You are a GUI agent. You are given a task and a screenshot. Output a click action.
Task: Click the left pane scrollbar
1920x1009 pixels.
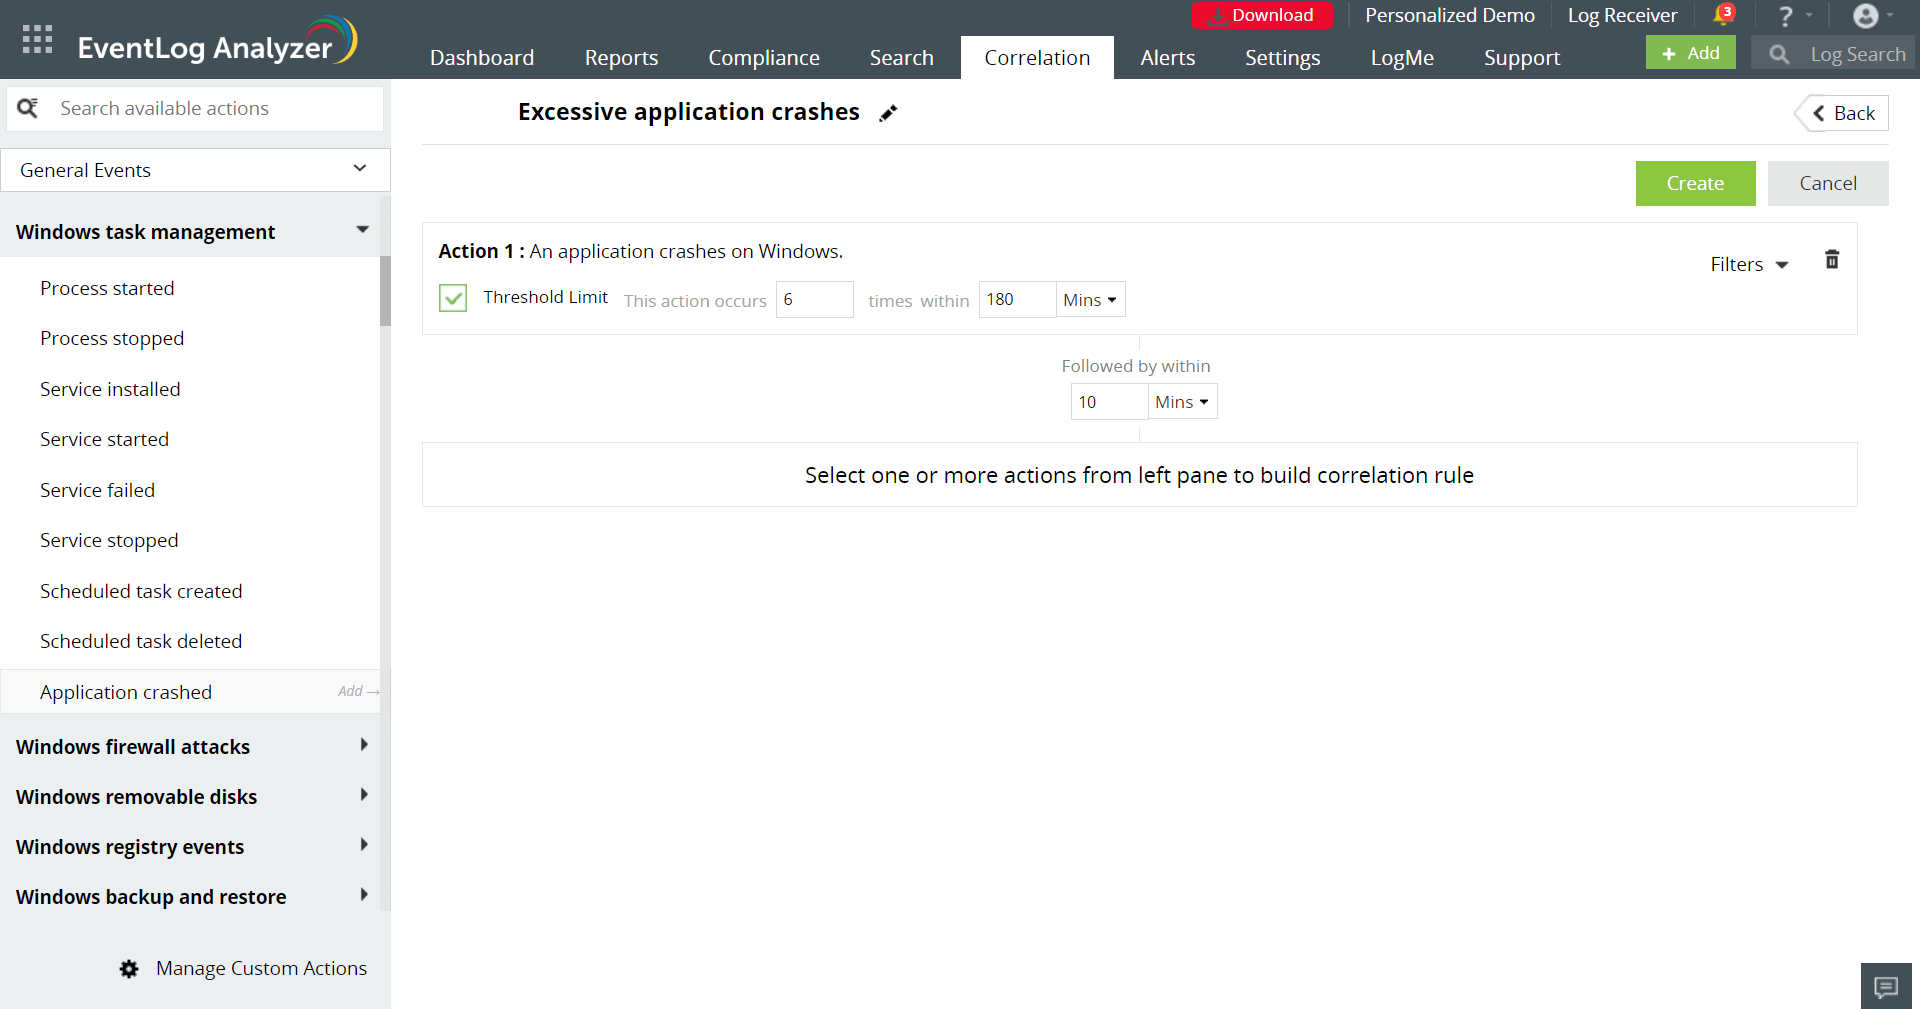(x=385, y=291)
